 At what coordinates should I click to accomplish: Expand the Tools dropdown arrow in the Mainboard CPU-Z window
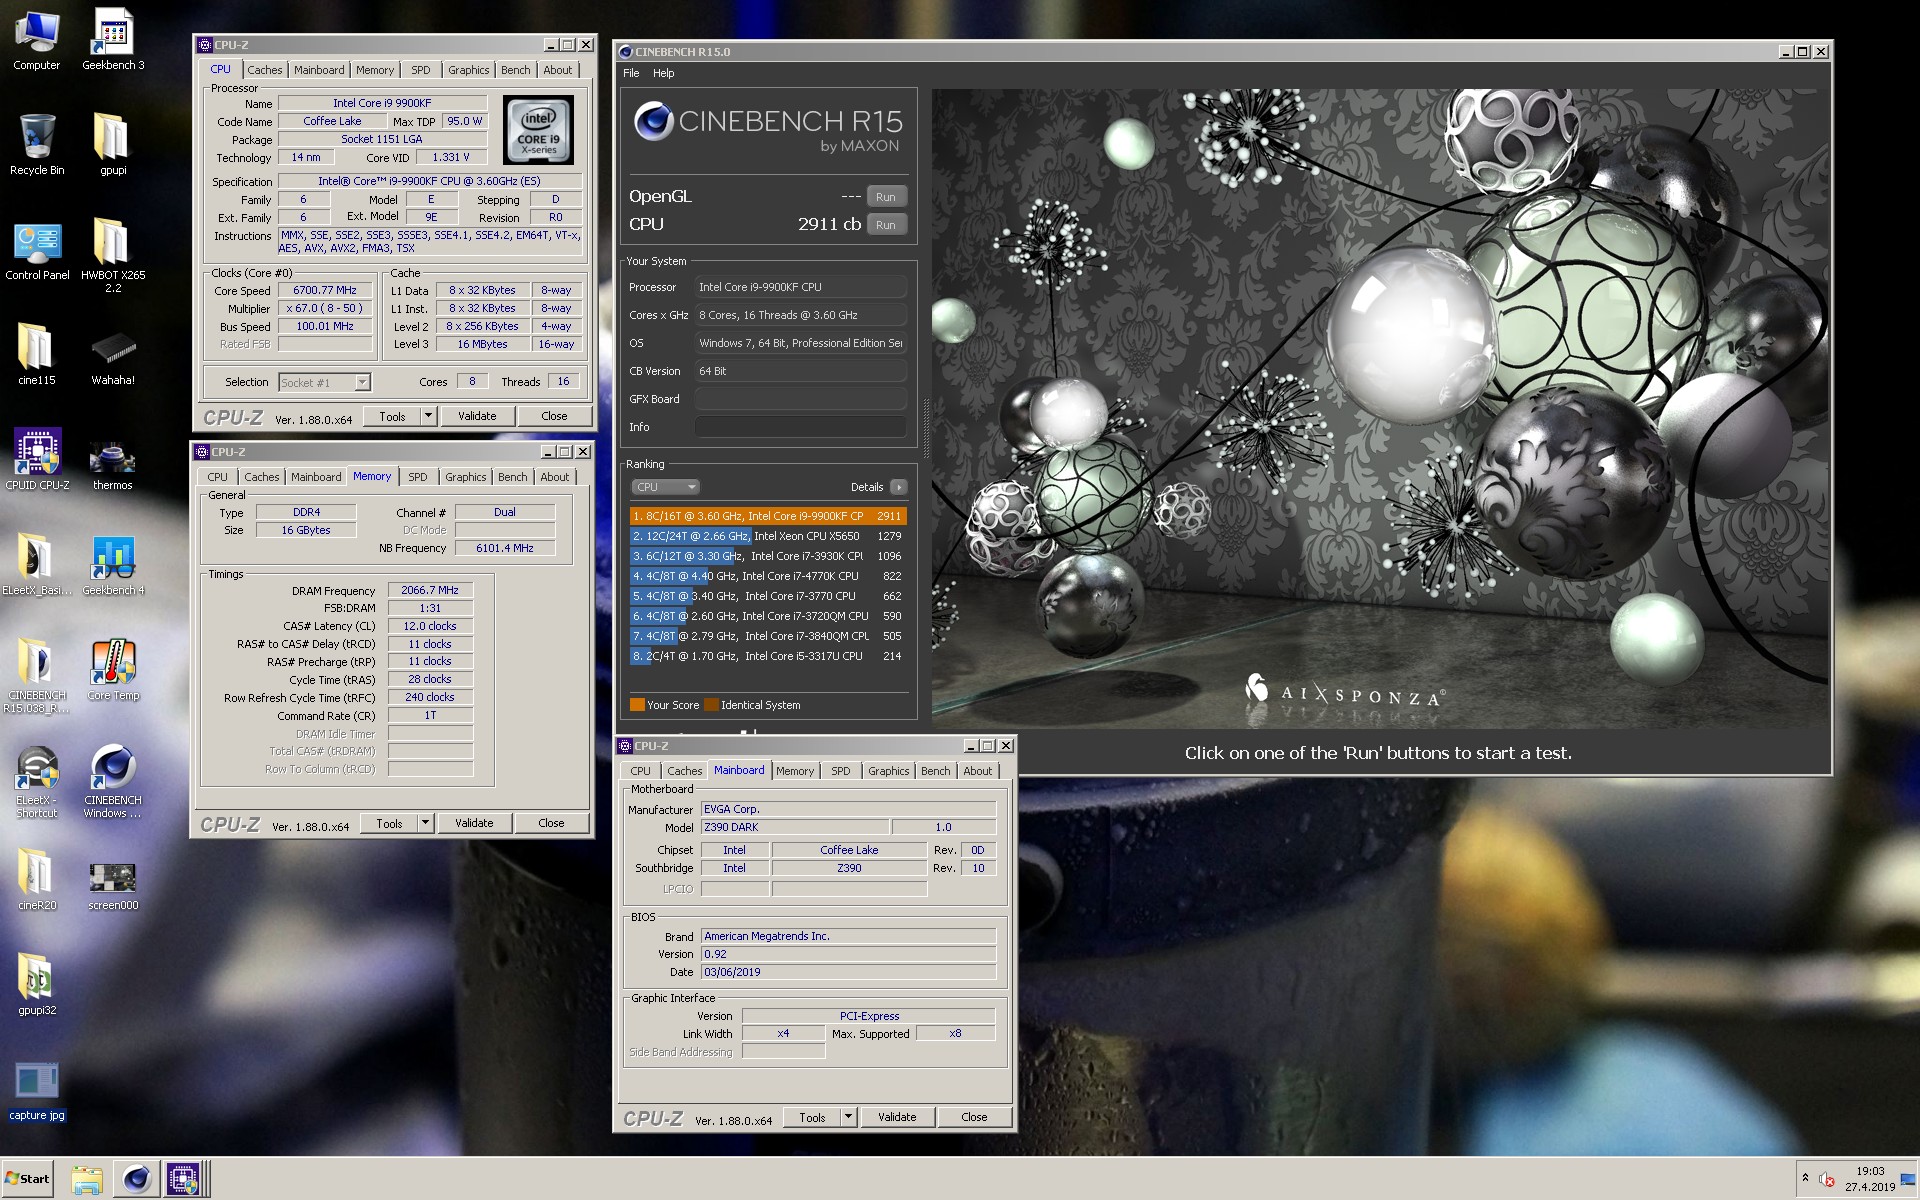pos(848,1117)
